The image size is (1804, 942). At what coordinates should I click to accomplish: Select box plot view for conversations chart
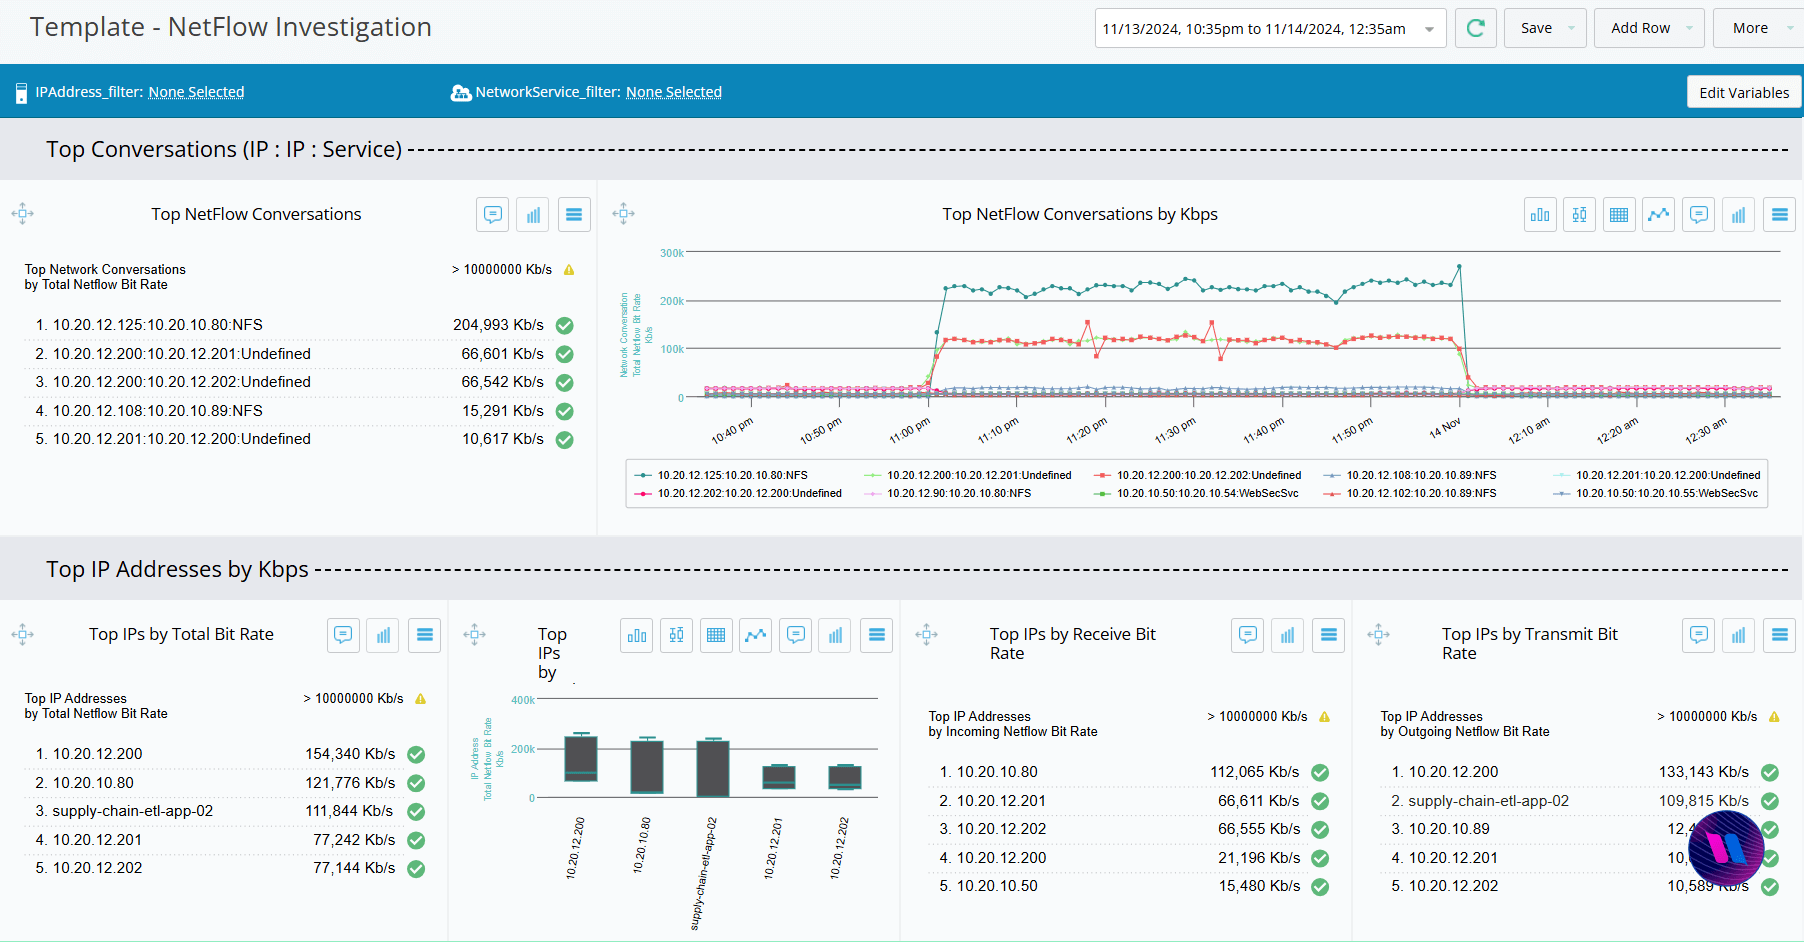tap(1579, 215)
